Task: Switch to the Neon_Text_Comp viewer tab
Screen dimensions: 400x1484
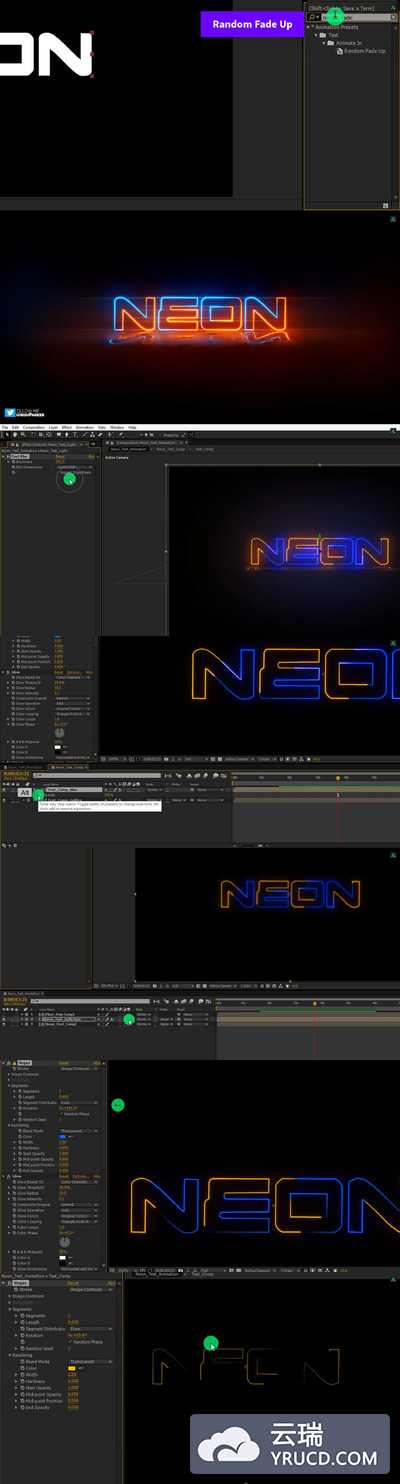Action: click(170, 449)
